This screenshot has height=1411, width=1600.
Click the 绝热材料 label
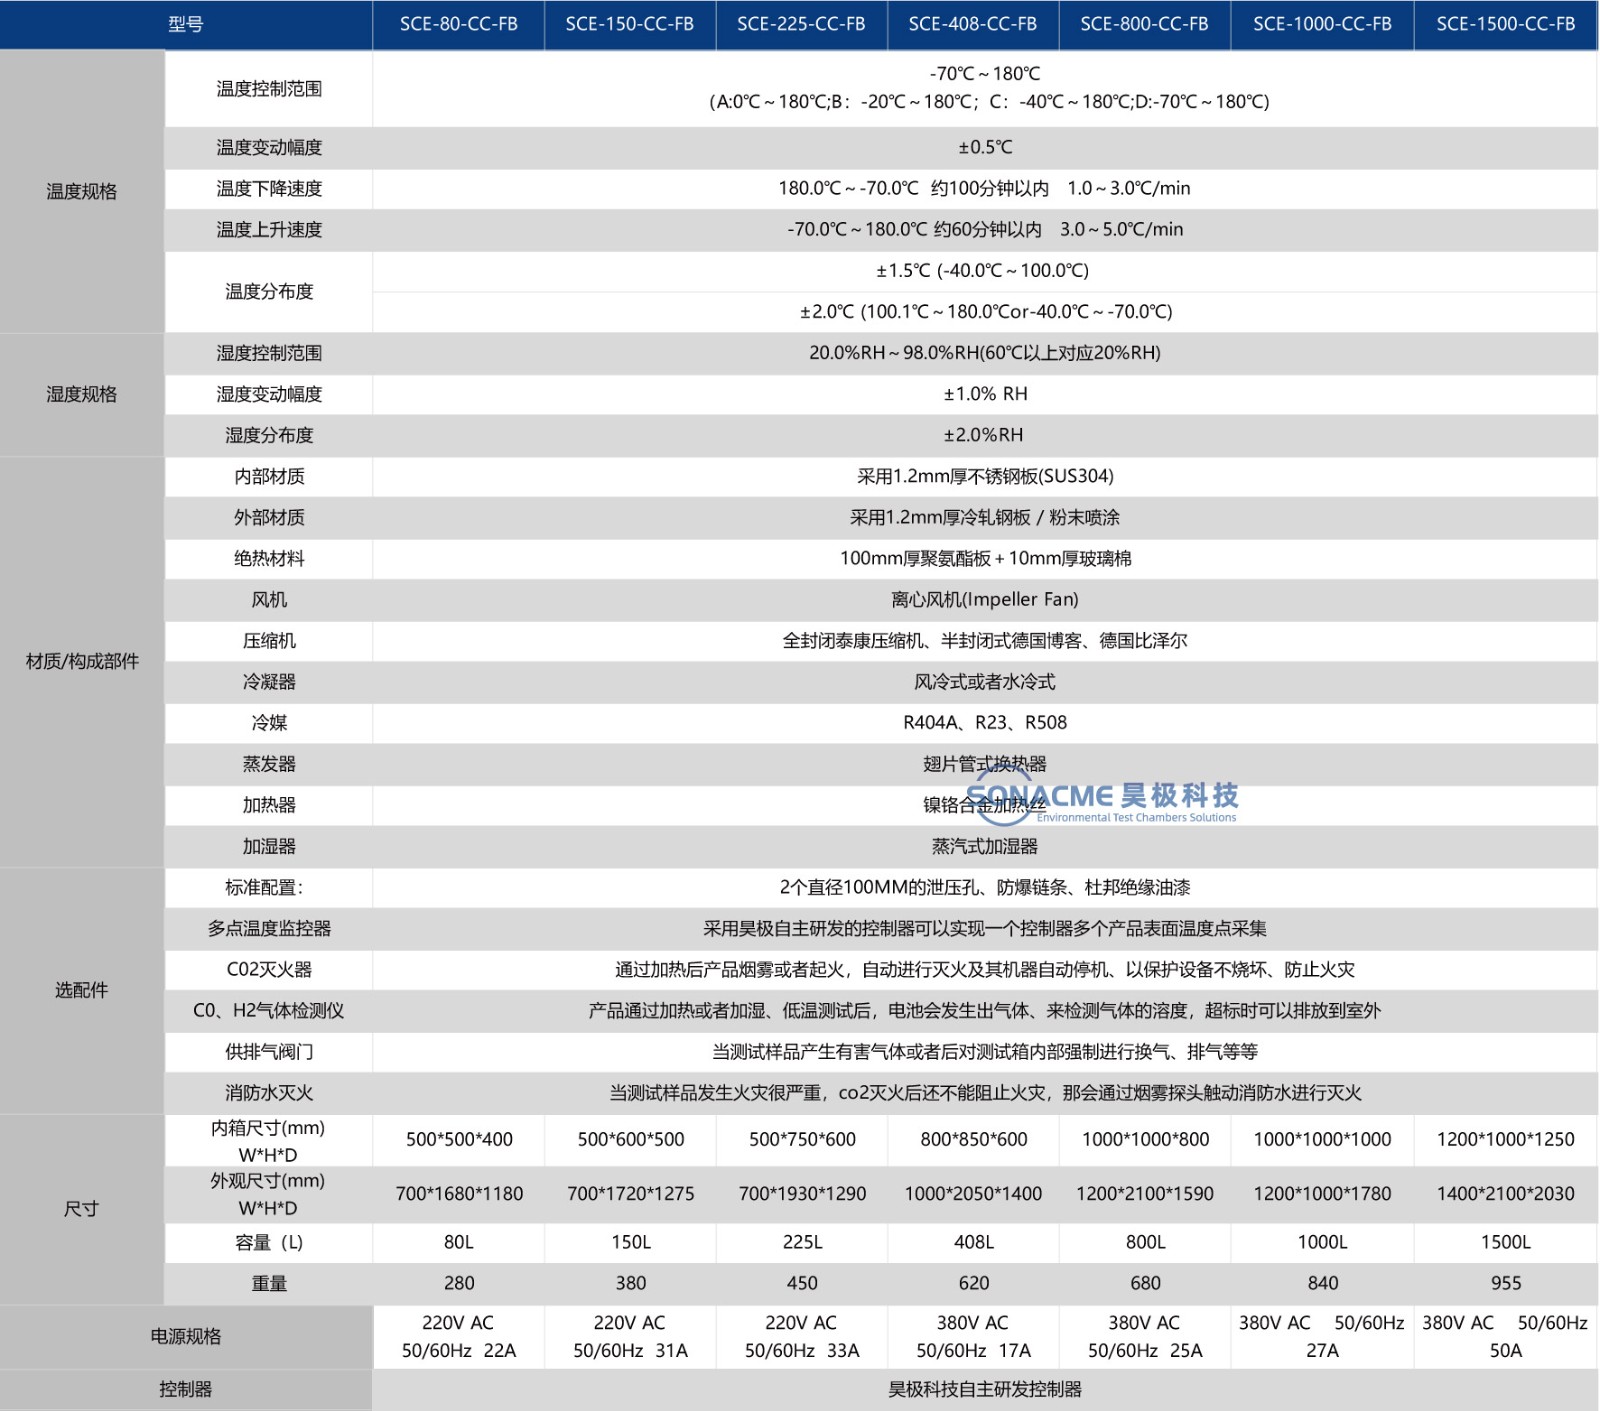pos(269,558)
